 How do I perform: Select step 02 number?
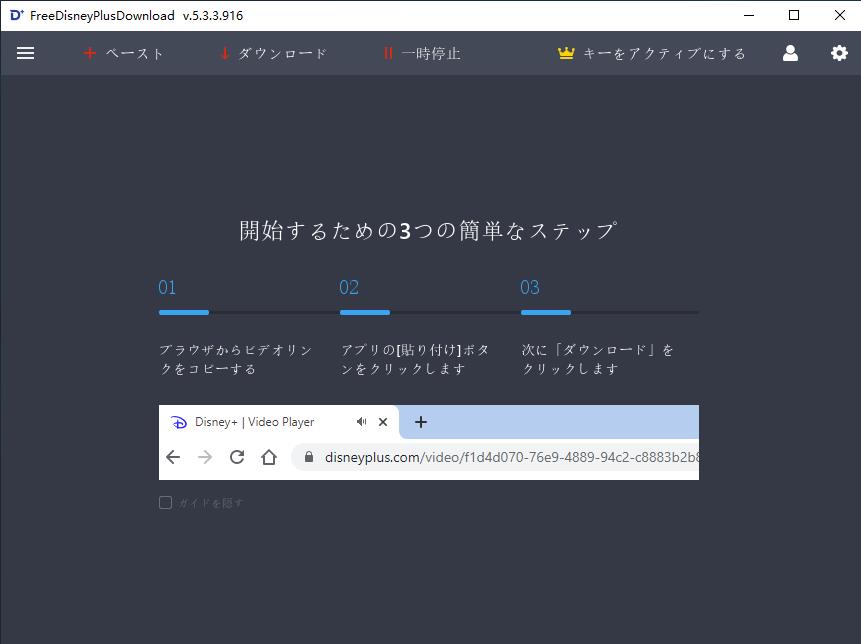point(349,287)
